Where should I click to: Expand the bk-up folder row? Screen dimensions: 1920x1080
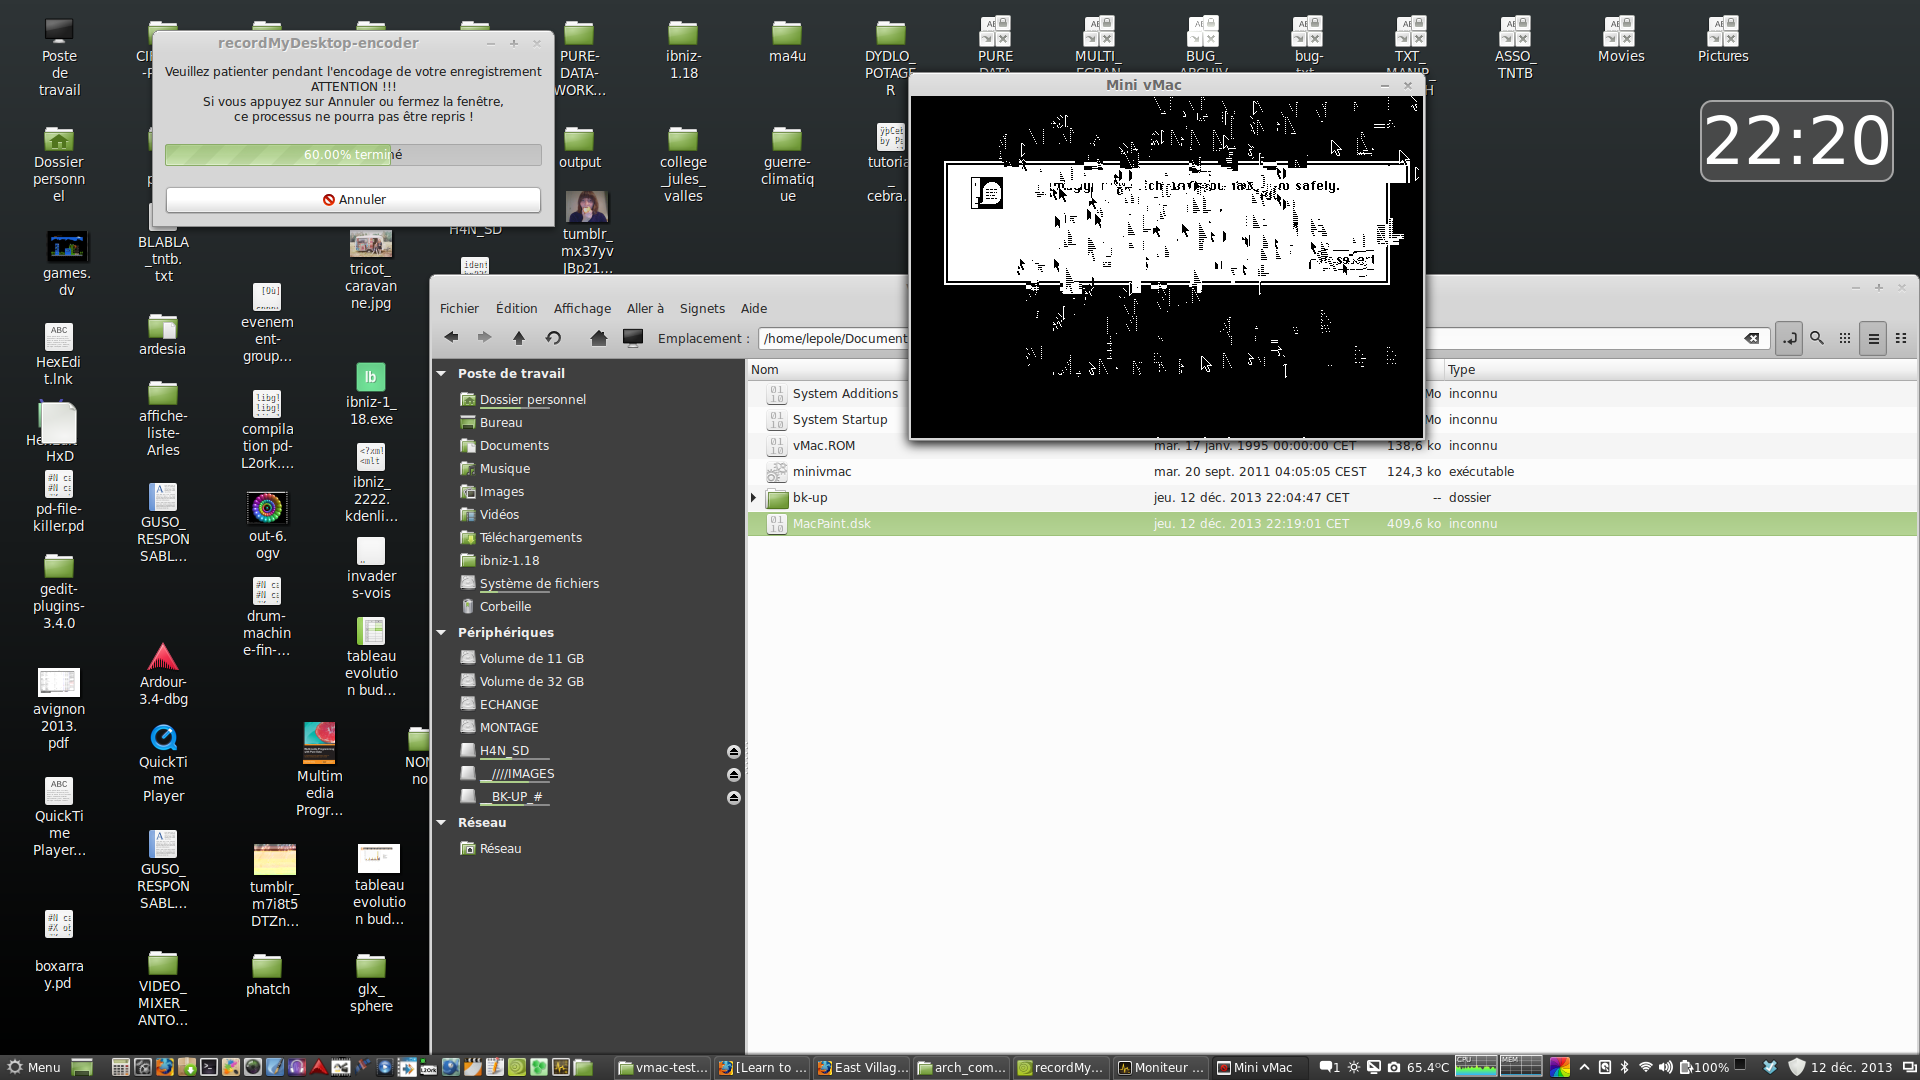754,497
